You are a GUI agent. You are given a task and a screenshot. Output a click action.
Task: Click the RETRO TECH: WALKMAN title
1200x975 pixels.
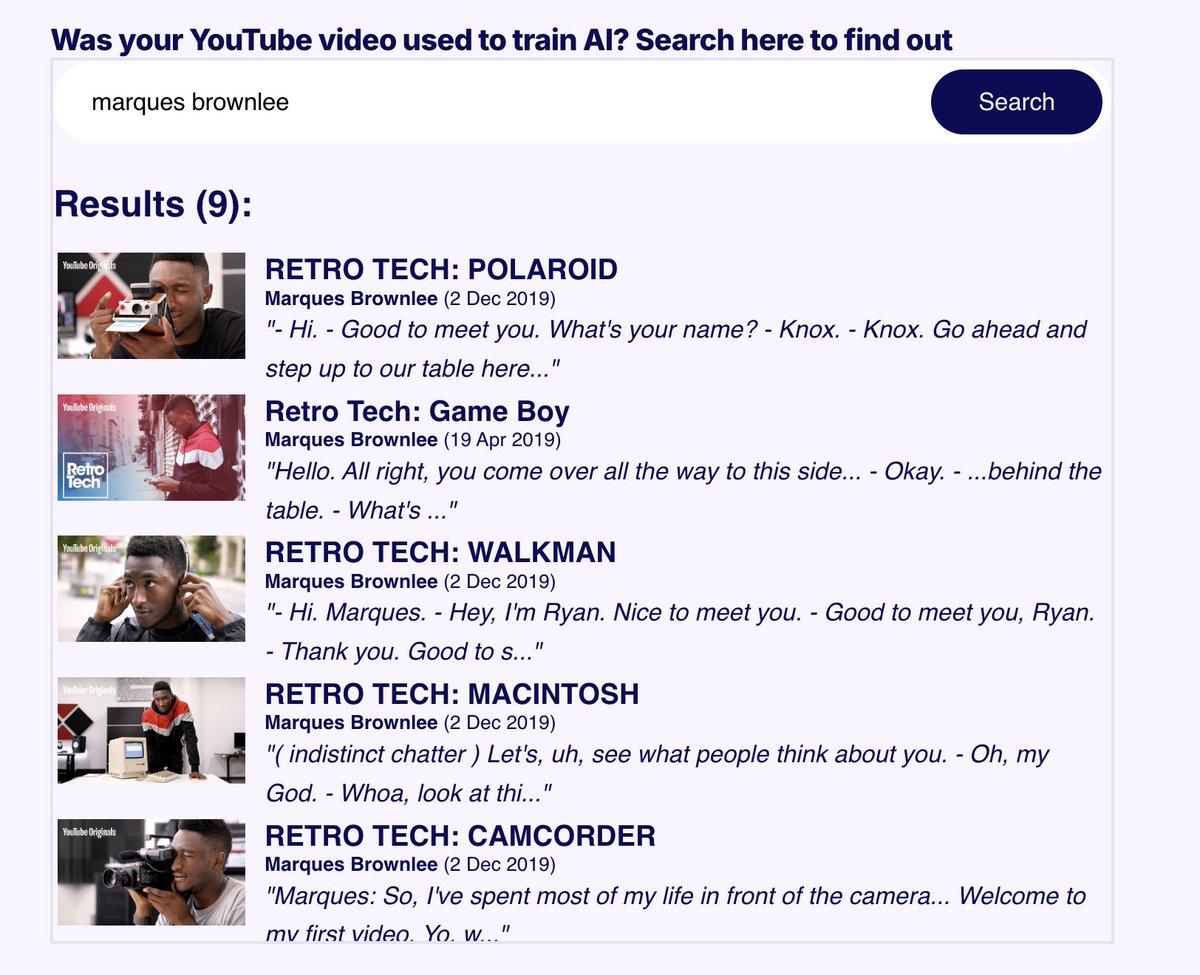(440, 553)
